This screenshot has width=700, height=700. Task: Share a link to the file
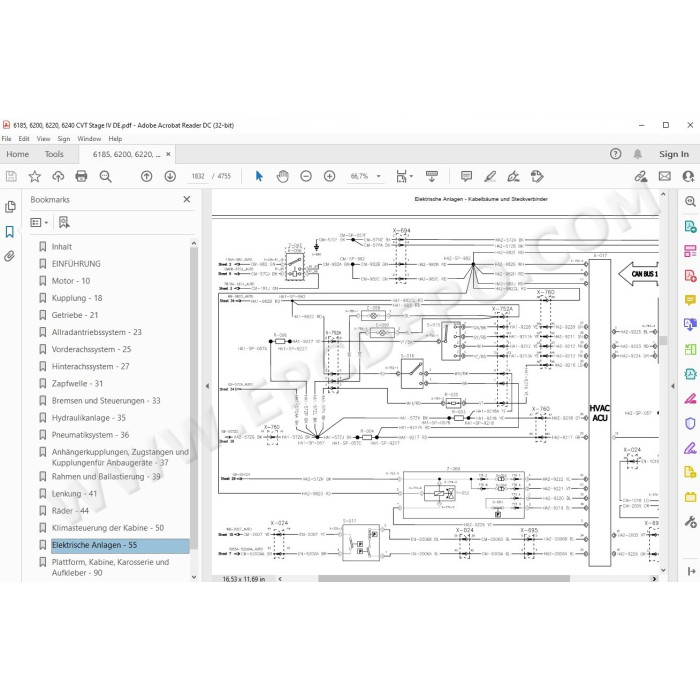(x=641, y=176)
